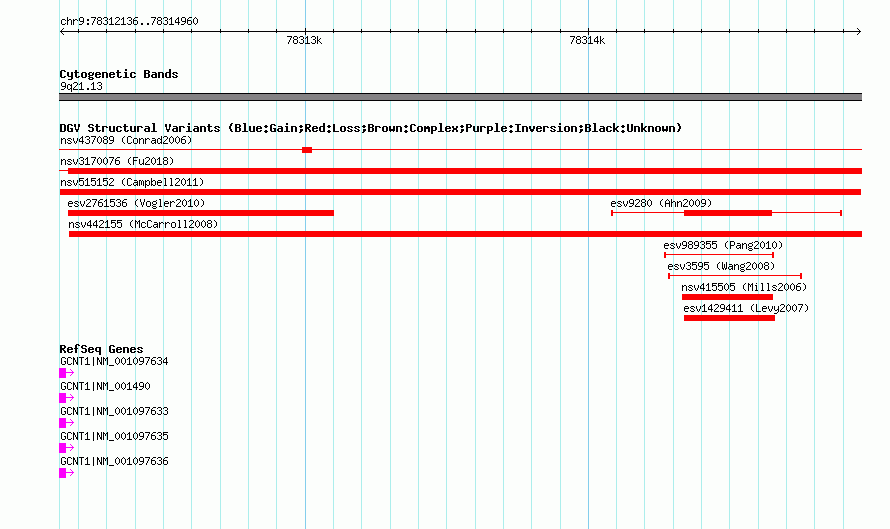Click the 78314k ruler tick label
Screen dimensions: 890x529
click(587, 40)
